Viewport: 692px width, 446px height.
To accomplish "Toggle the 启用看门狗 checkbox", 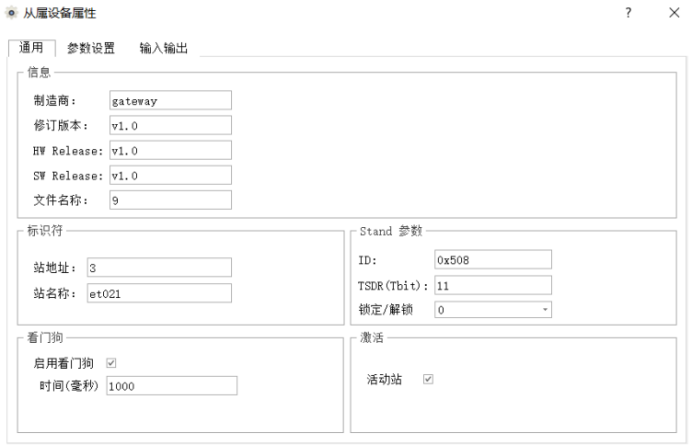I will [x=111, y=363].
